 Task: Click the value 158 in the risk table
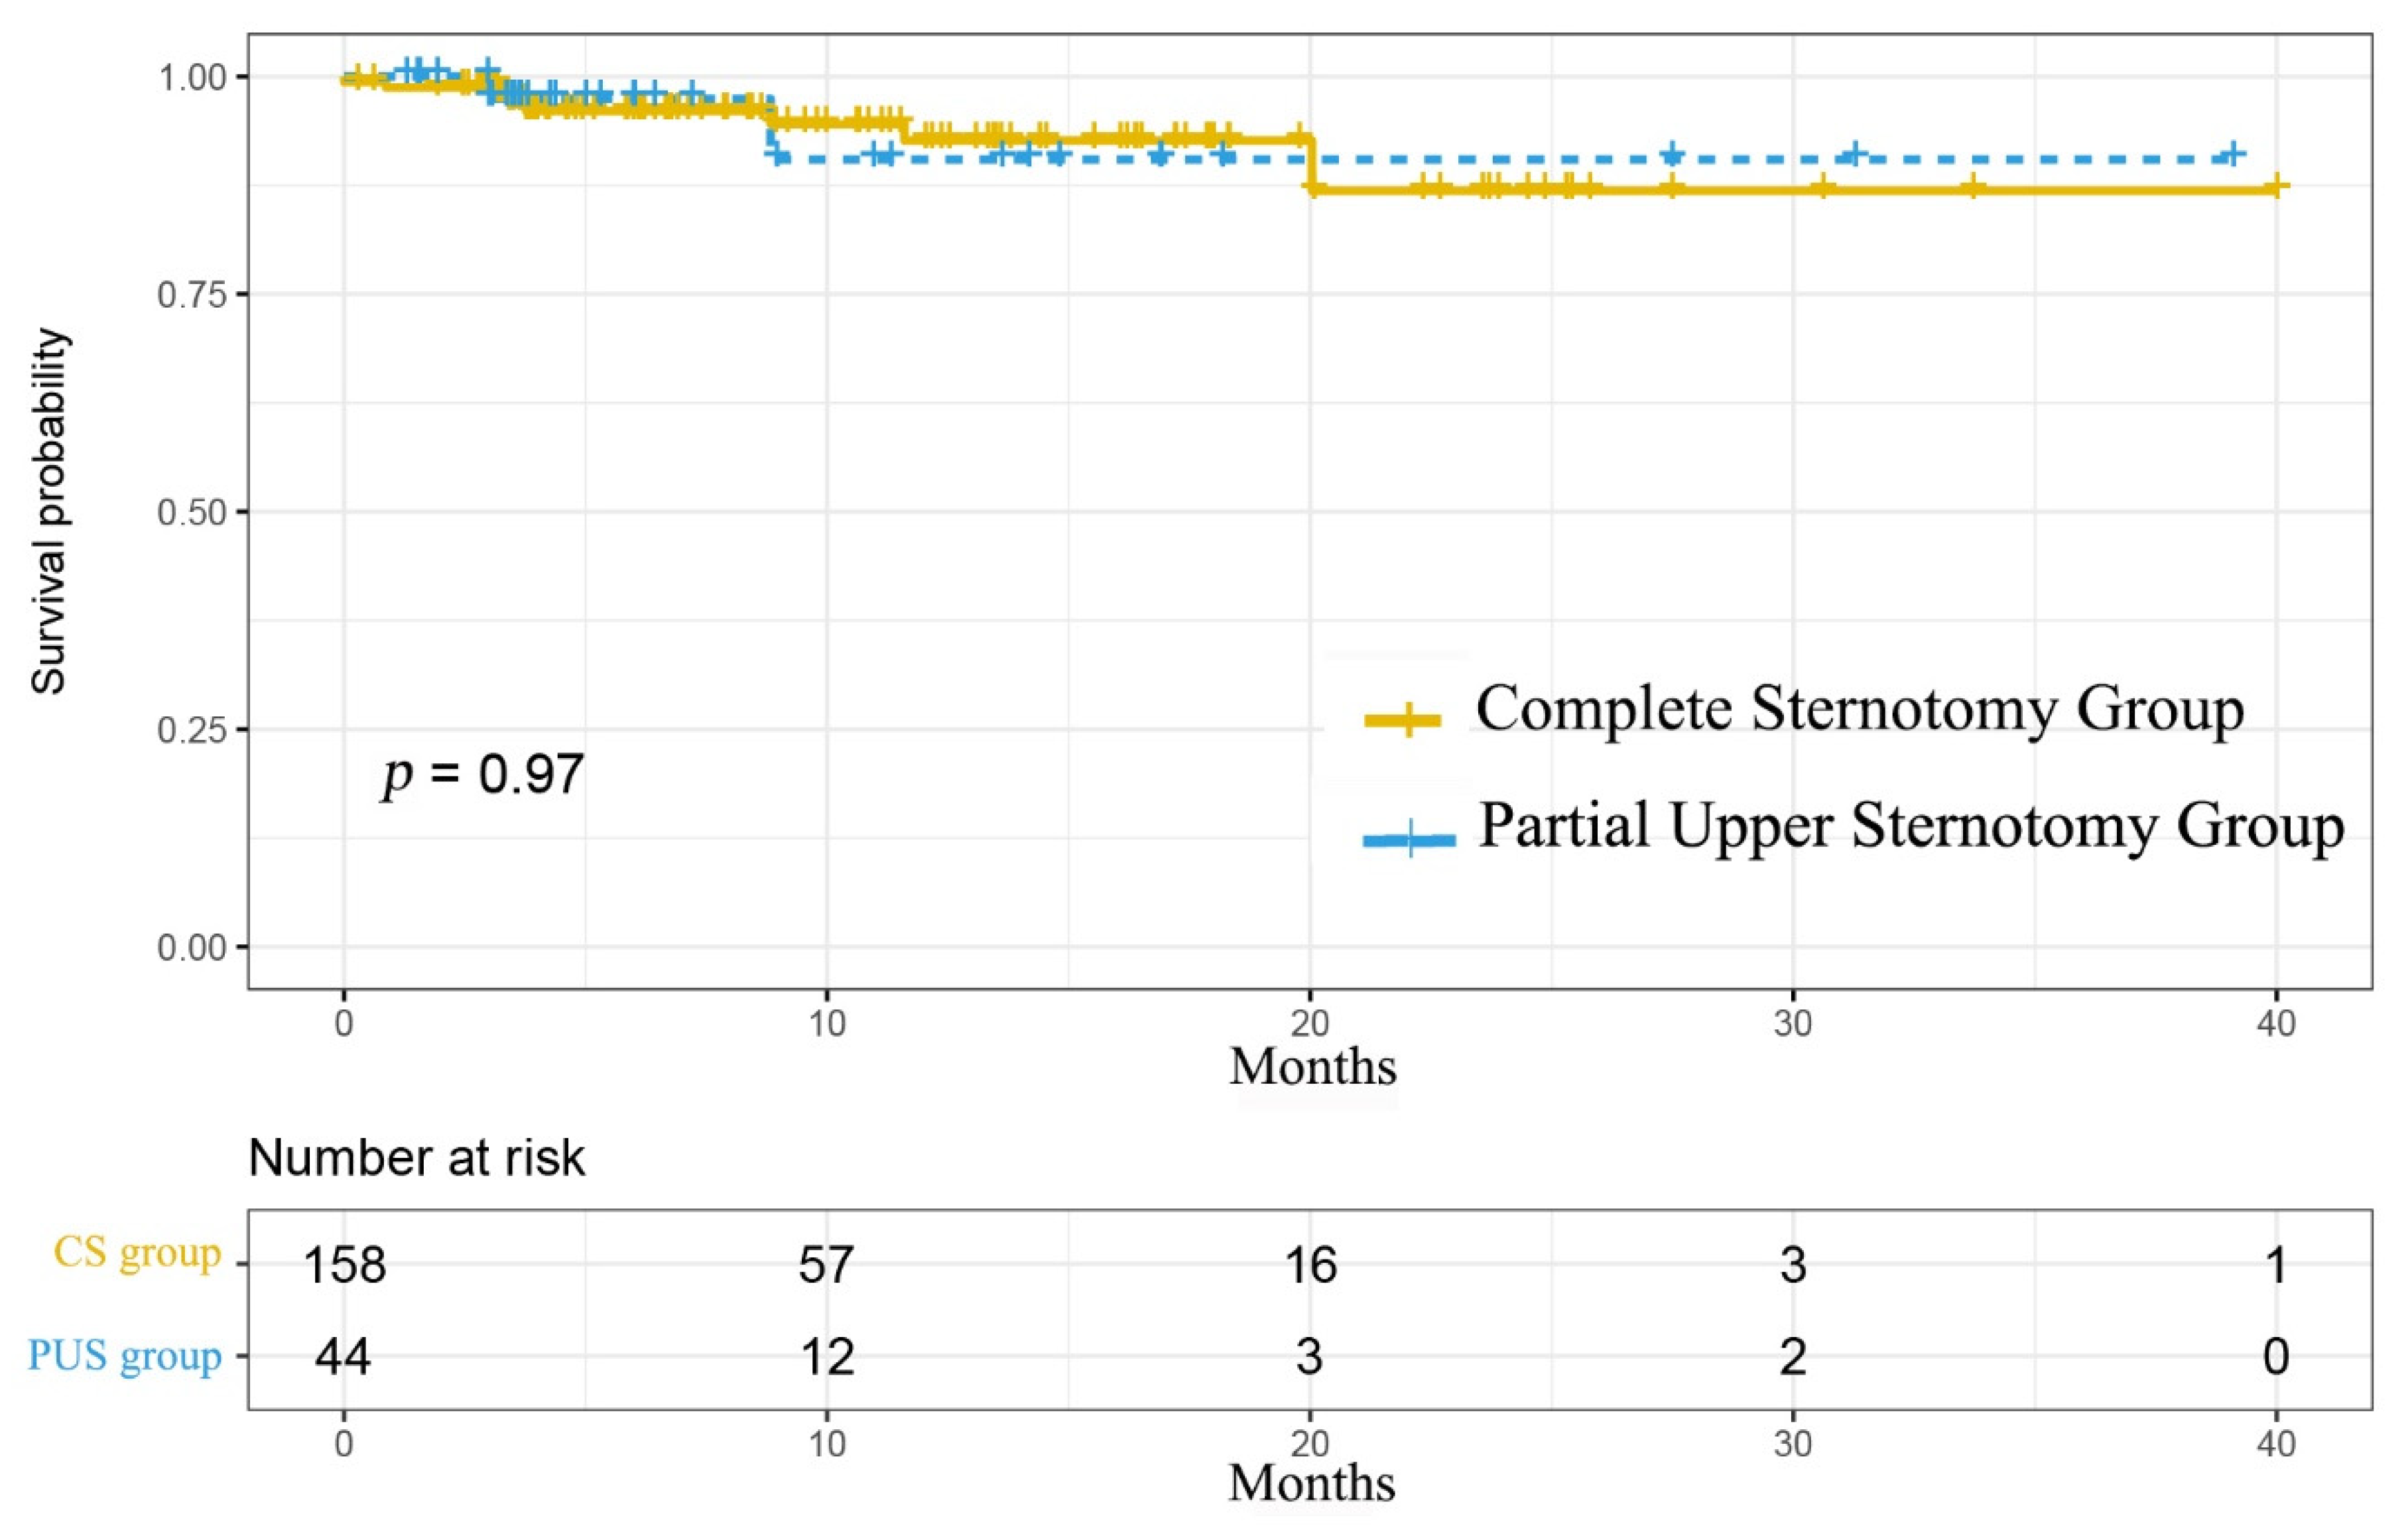click(x=344, y=1265)
